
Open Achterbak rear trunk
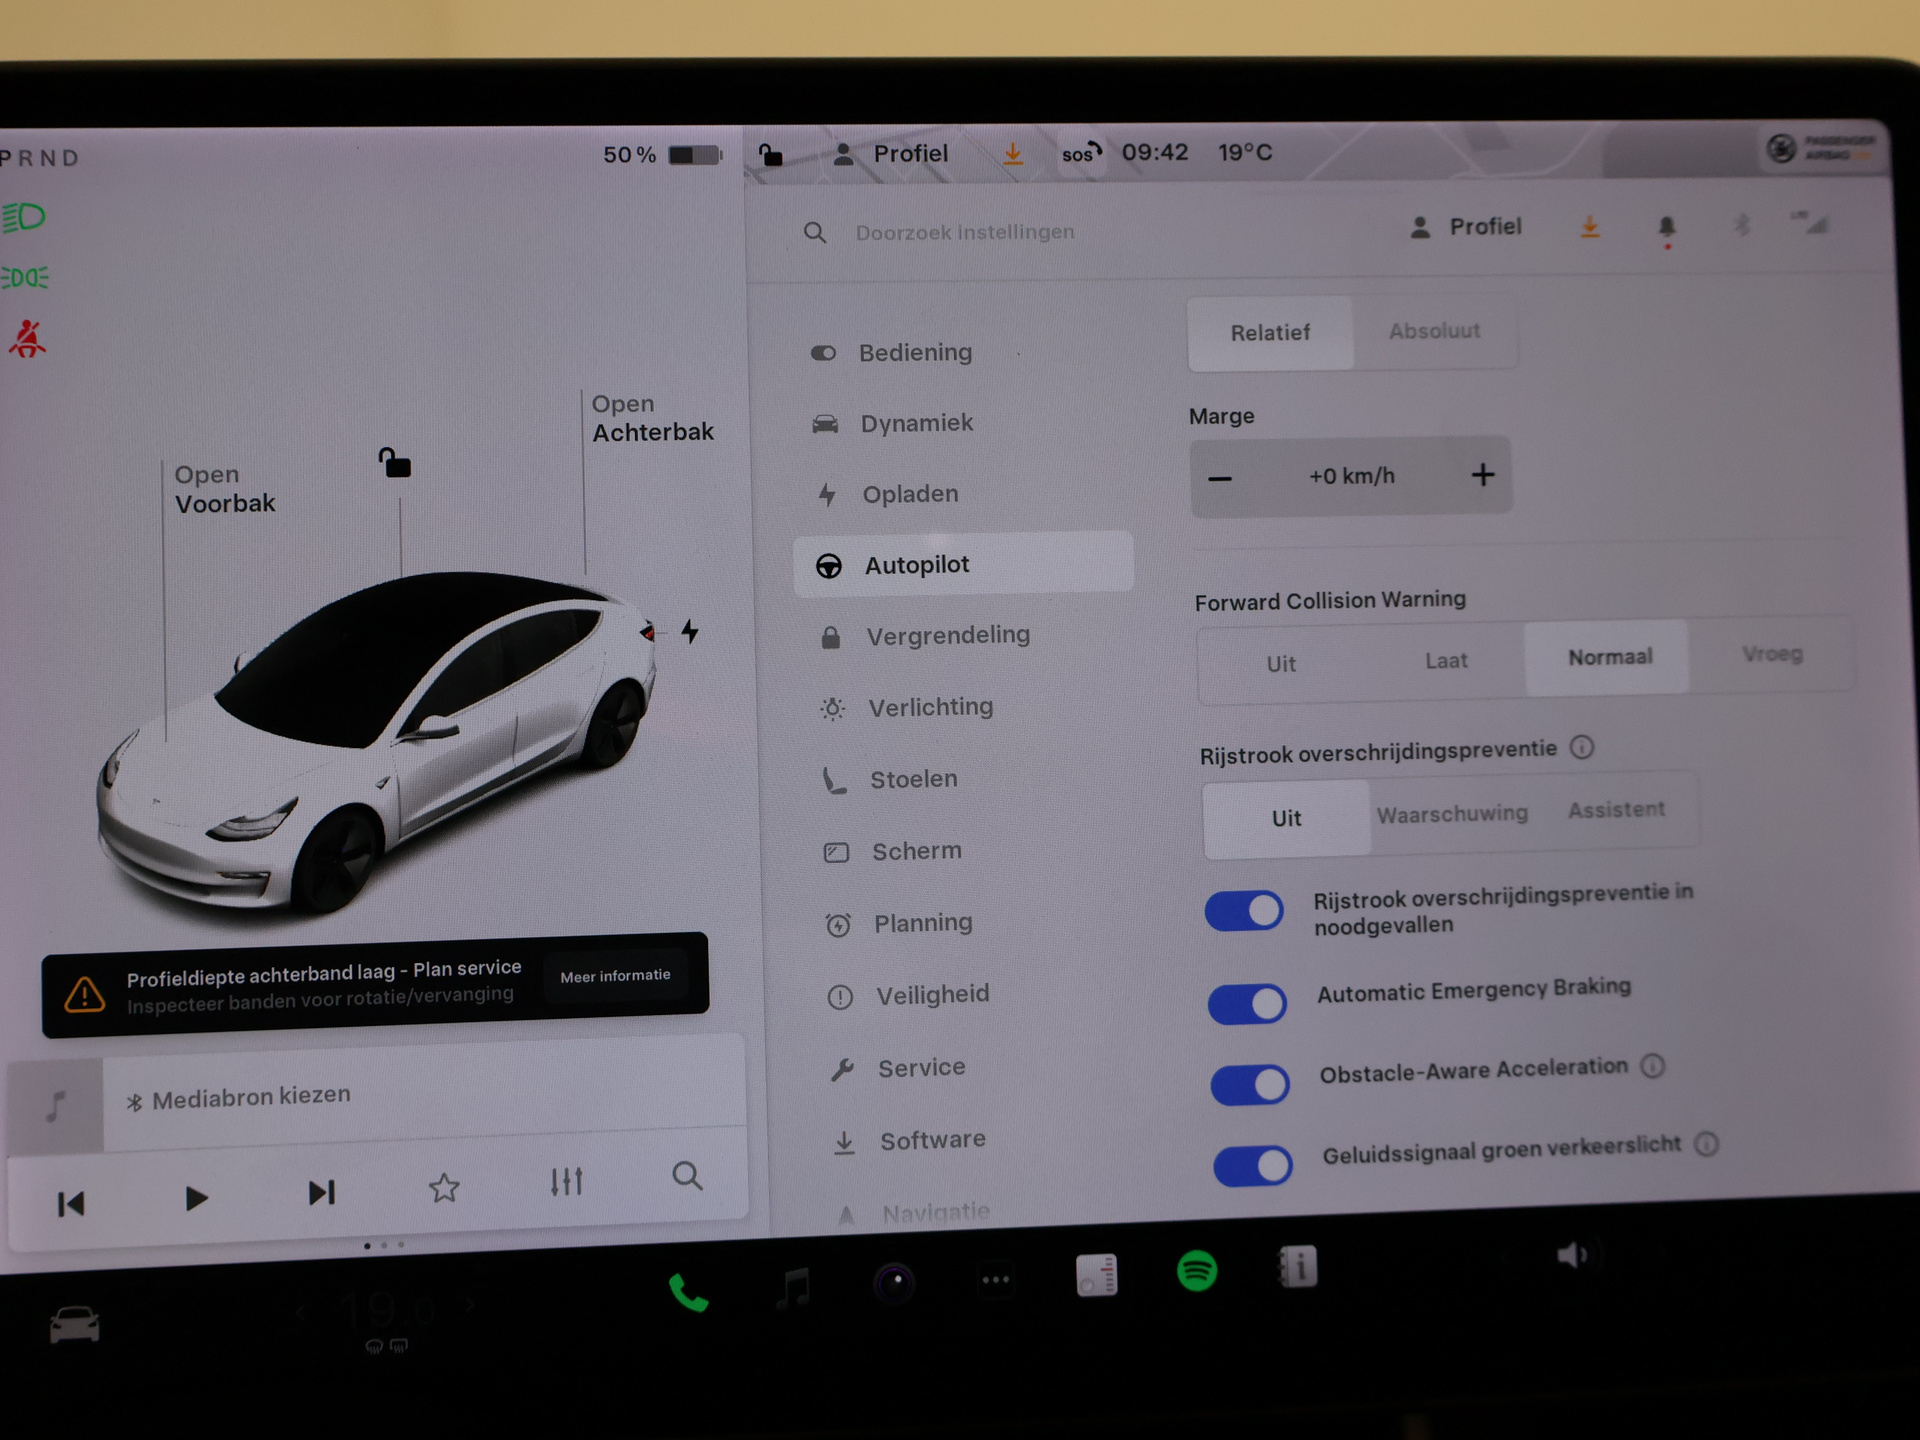(x=652, y=418)
